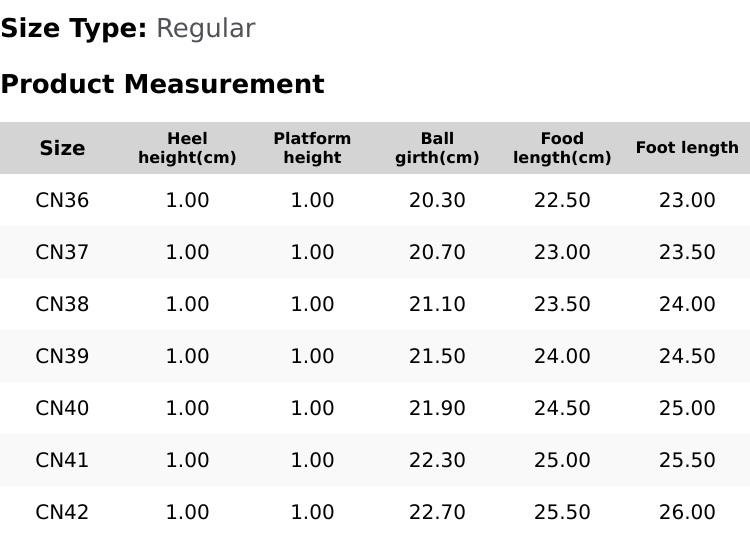Image resolution: width=750 pixels, height=538 pixels.
Task: Click ball girth value 21.90
Action: [437, 408]
